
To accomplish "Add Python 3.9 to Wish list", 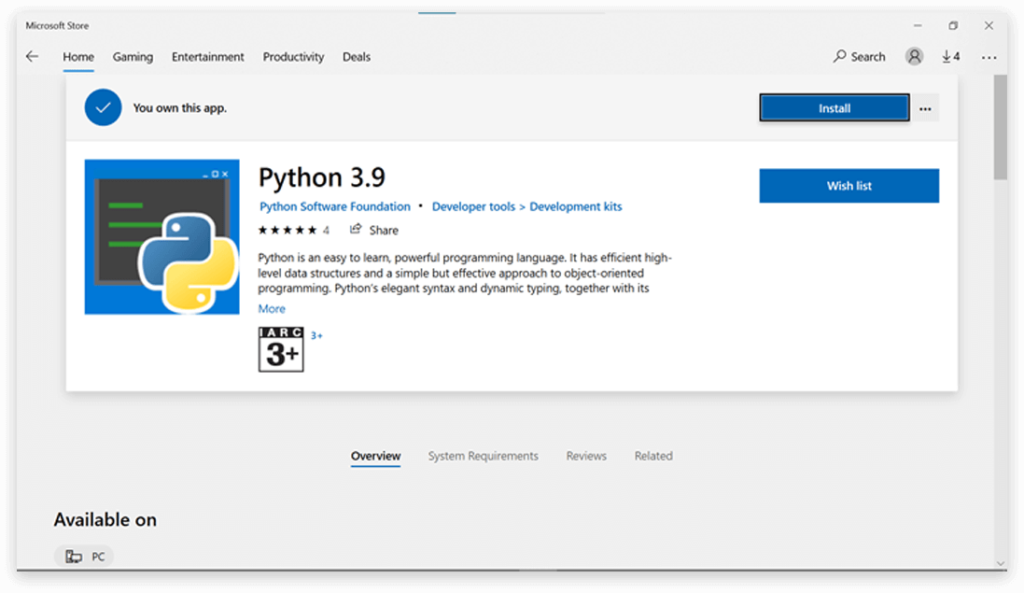I will pyautogui.click(x=848, y=186).
